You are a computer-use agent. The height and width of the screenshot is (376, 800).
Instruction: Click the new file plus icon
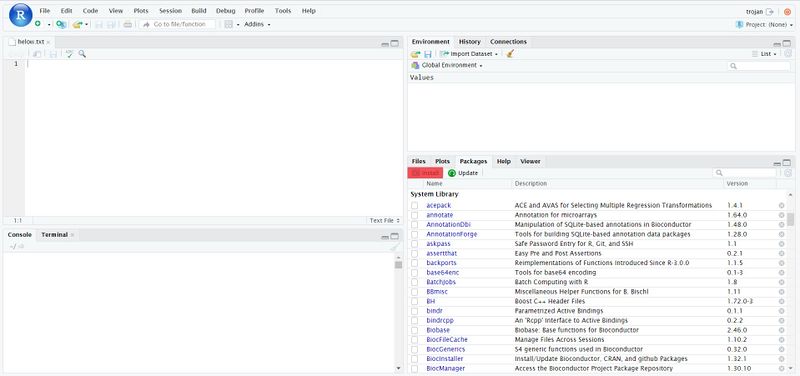38,24
